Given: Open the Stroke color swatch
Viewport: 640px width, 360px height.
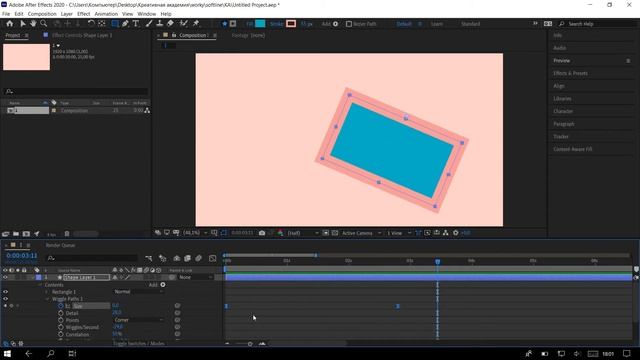Looking at the screenshot, I should pos(291,24).
